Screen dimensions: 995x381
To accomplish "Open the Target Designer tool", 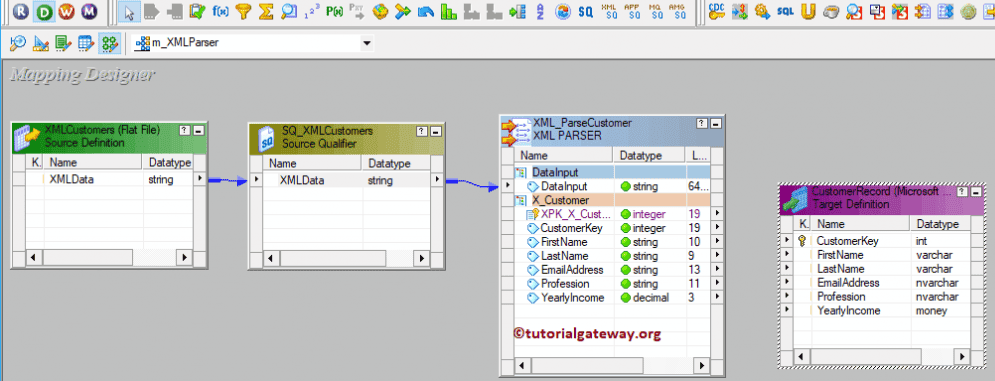I will coord(41,43).
